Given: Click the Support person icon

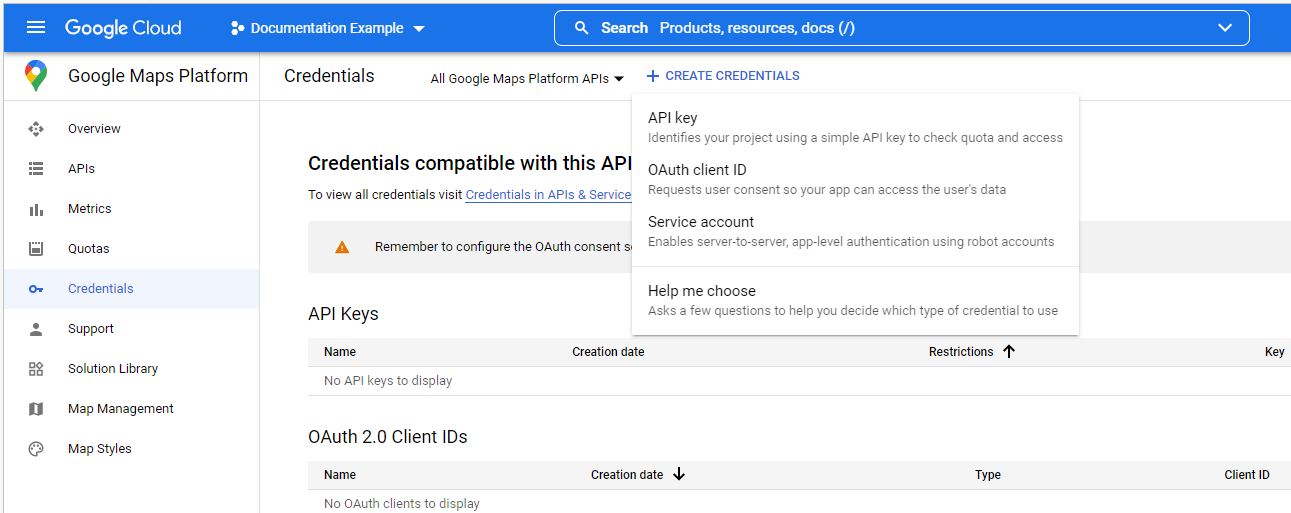Looking at the screenshot, I should click(36, 329).
